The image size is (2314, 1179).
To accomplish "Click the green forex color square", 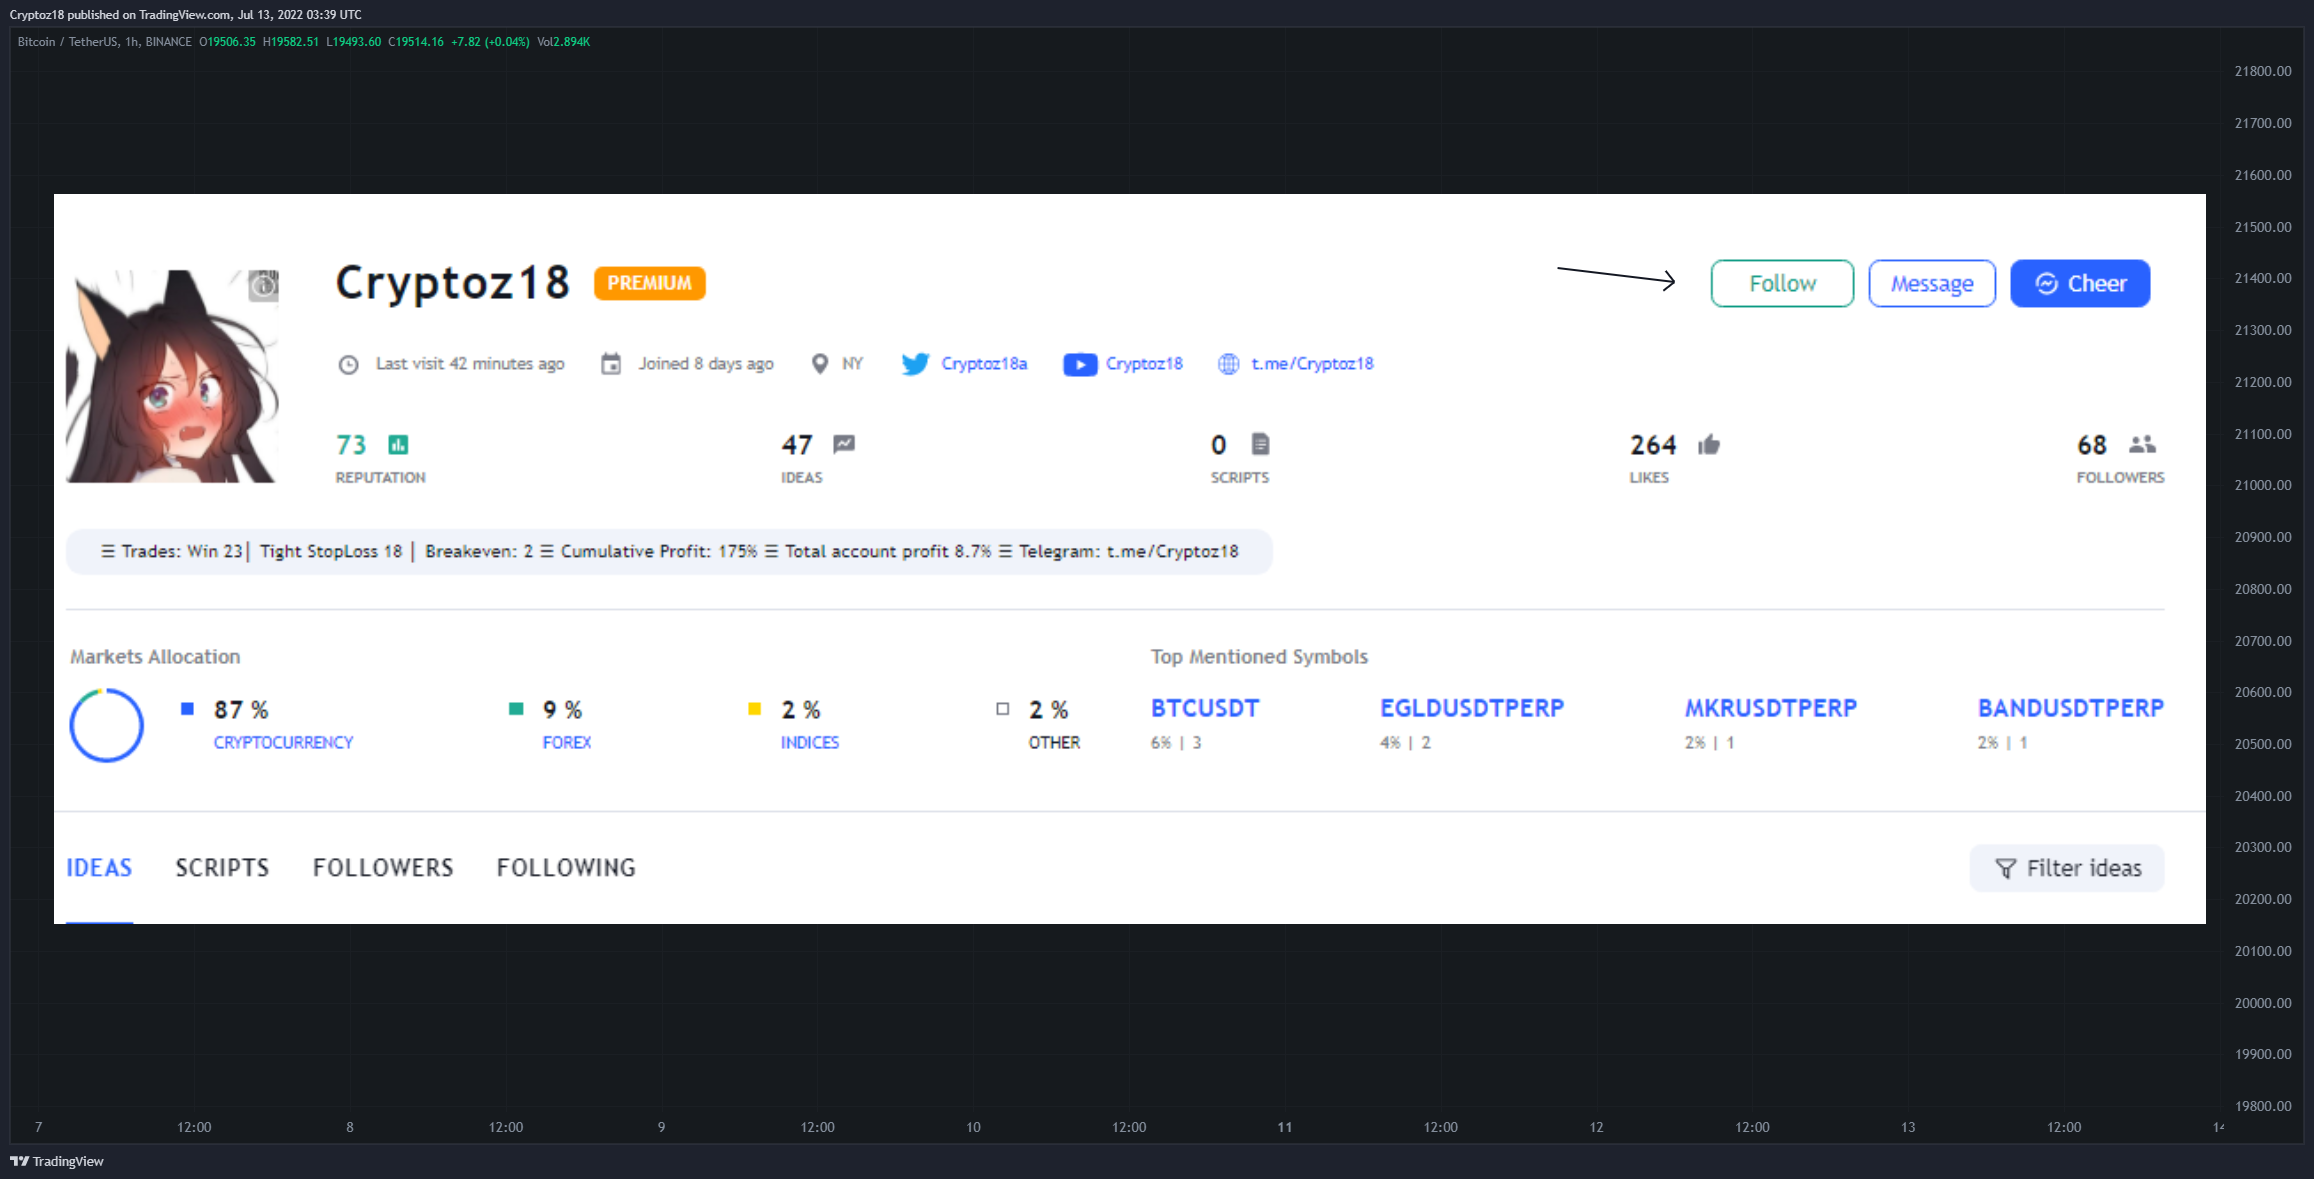I will click(x=516, y=709).
